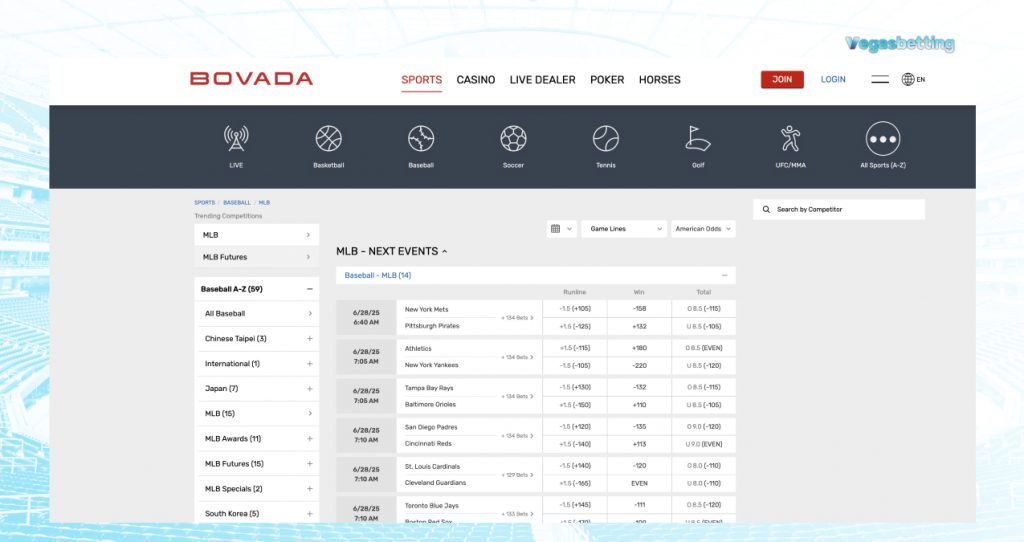
Task: Select Toronto Blue Jays -111 moneyline
Action: [639, 505]
